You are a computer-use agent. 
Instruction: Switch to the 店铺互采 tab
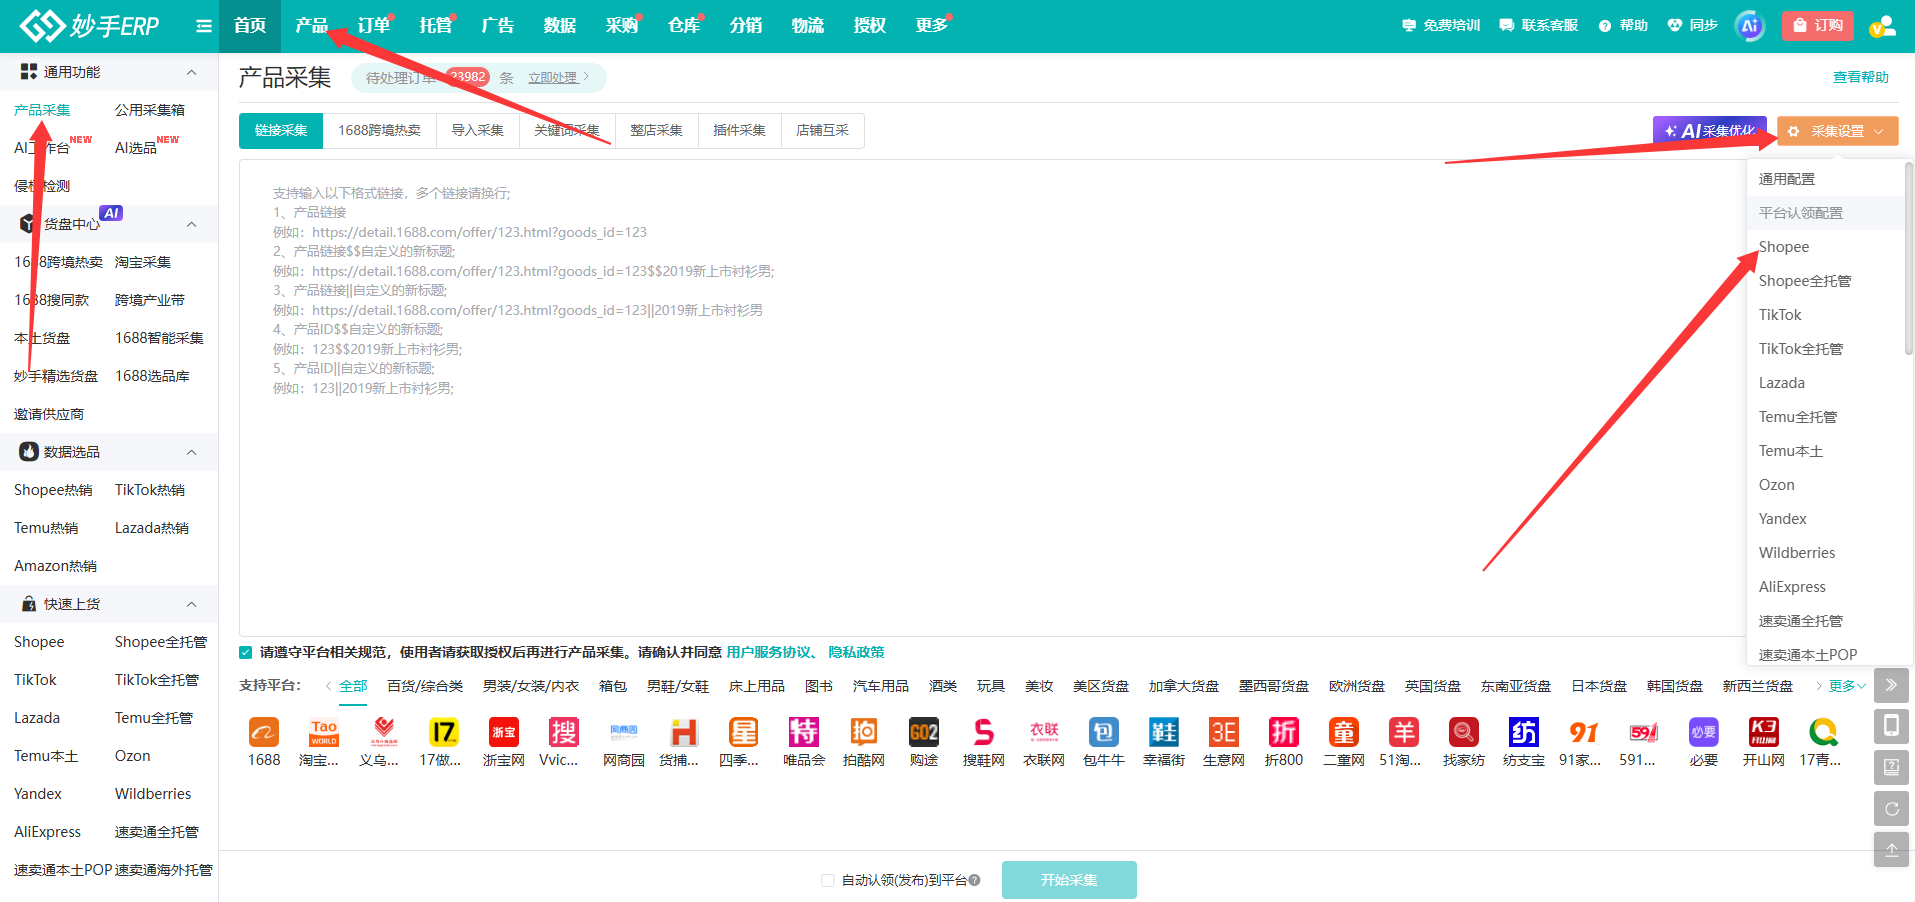coord(822,131)
